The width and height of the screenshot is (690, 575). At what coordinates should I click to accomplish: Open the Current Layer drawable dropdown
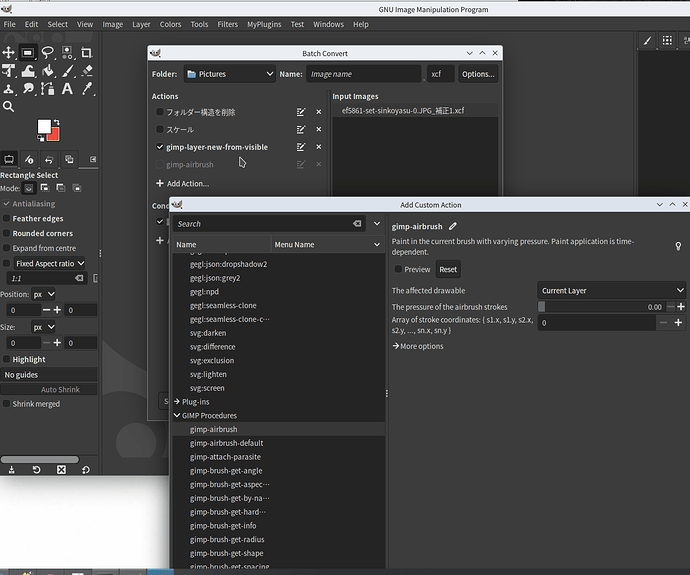[x=611, y=291]
